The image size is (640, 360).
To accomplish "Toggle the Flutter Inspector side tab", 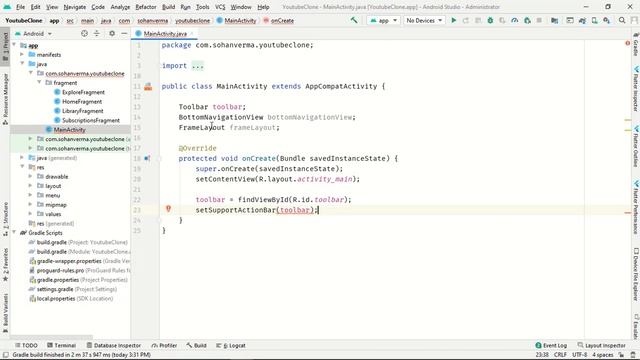I will tap(636, 89).
